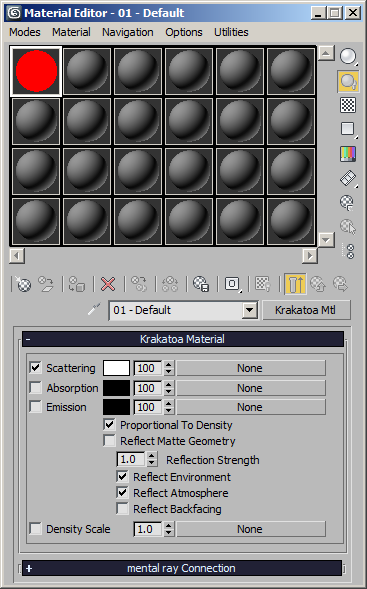367x589 pixels.
Task: Click the sample slots scroll up arrow
Action: point(326,53)
